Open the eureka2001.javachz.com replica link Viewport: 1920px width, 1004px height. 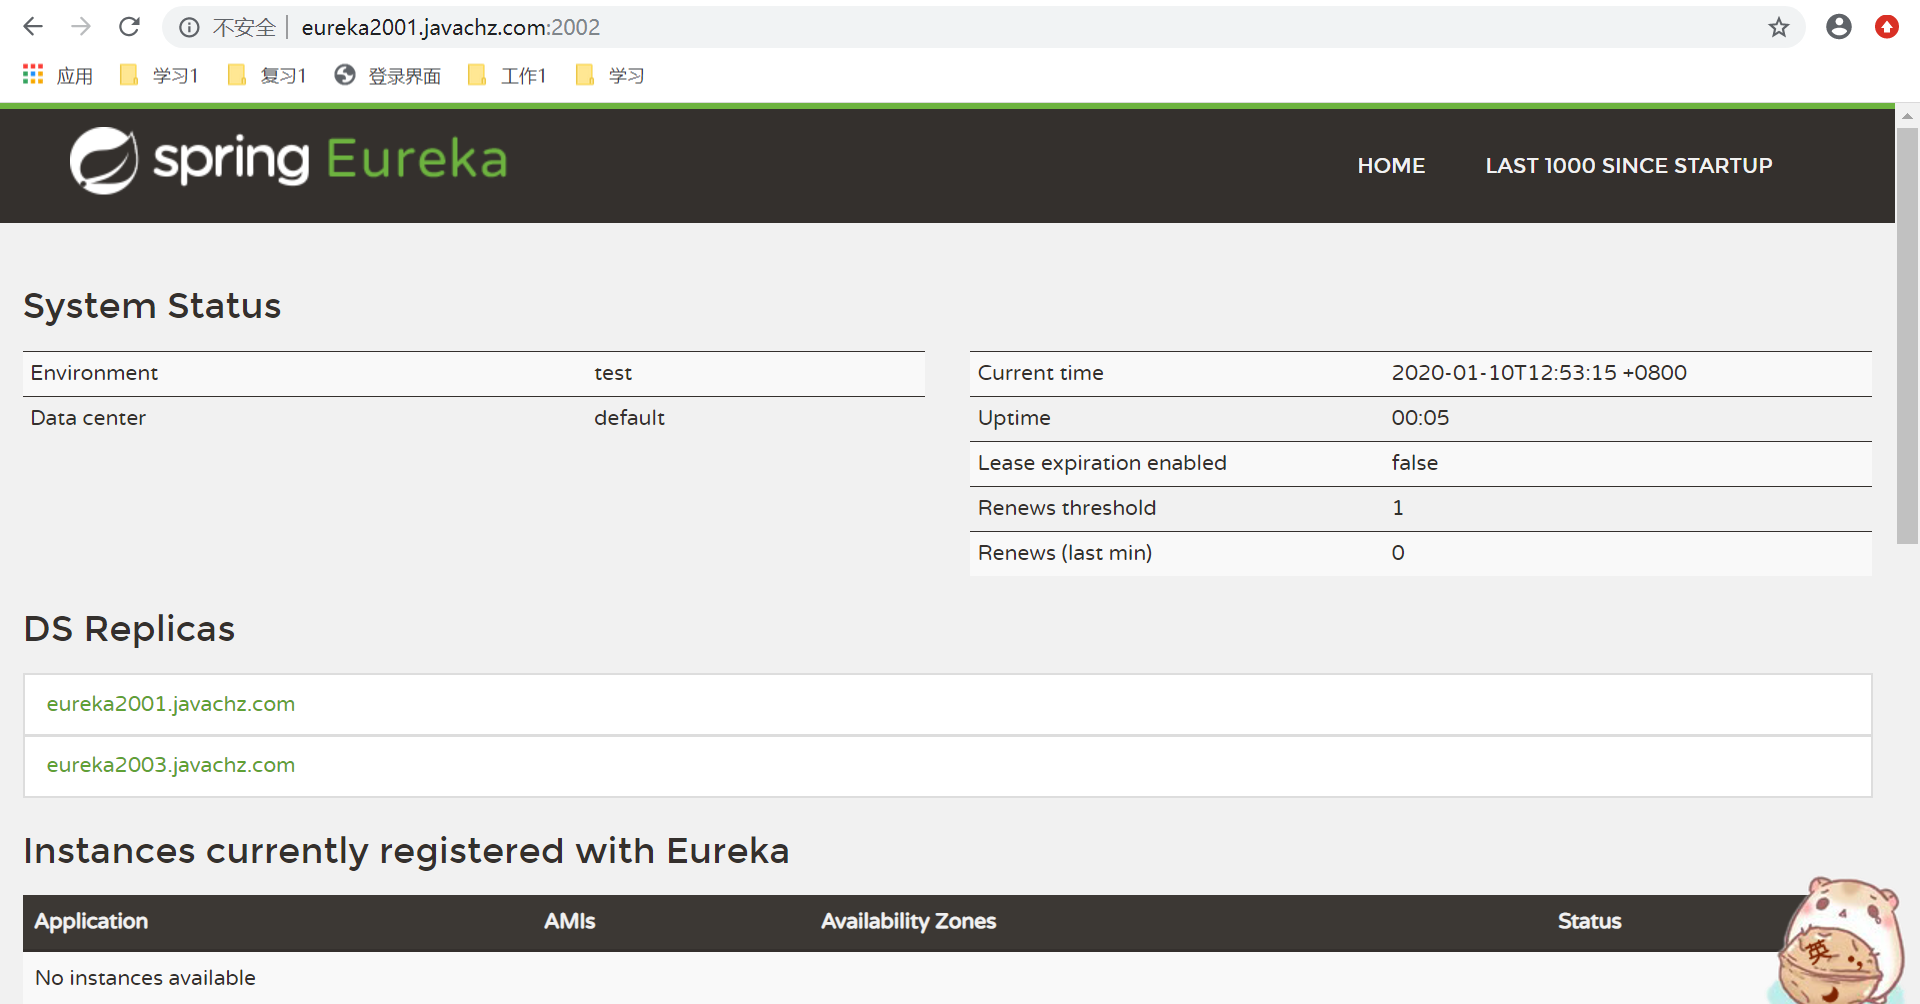[171, 704]
